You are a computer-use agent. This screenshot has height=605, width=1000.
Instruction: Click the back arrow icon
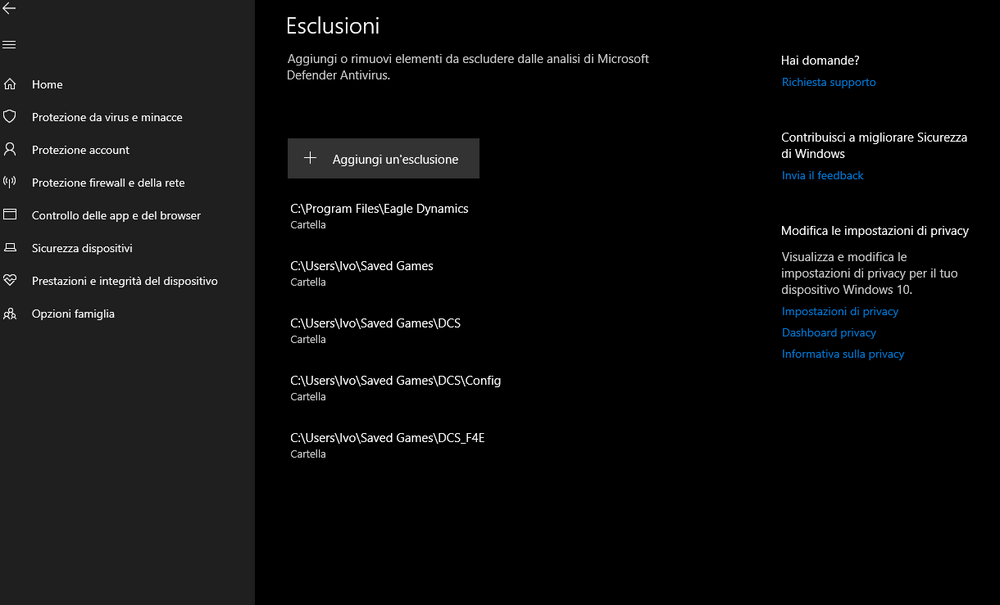[9, 8]
